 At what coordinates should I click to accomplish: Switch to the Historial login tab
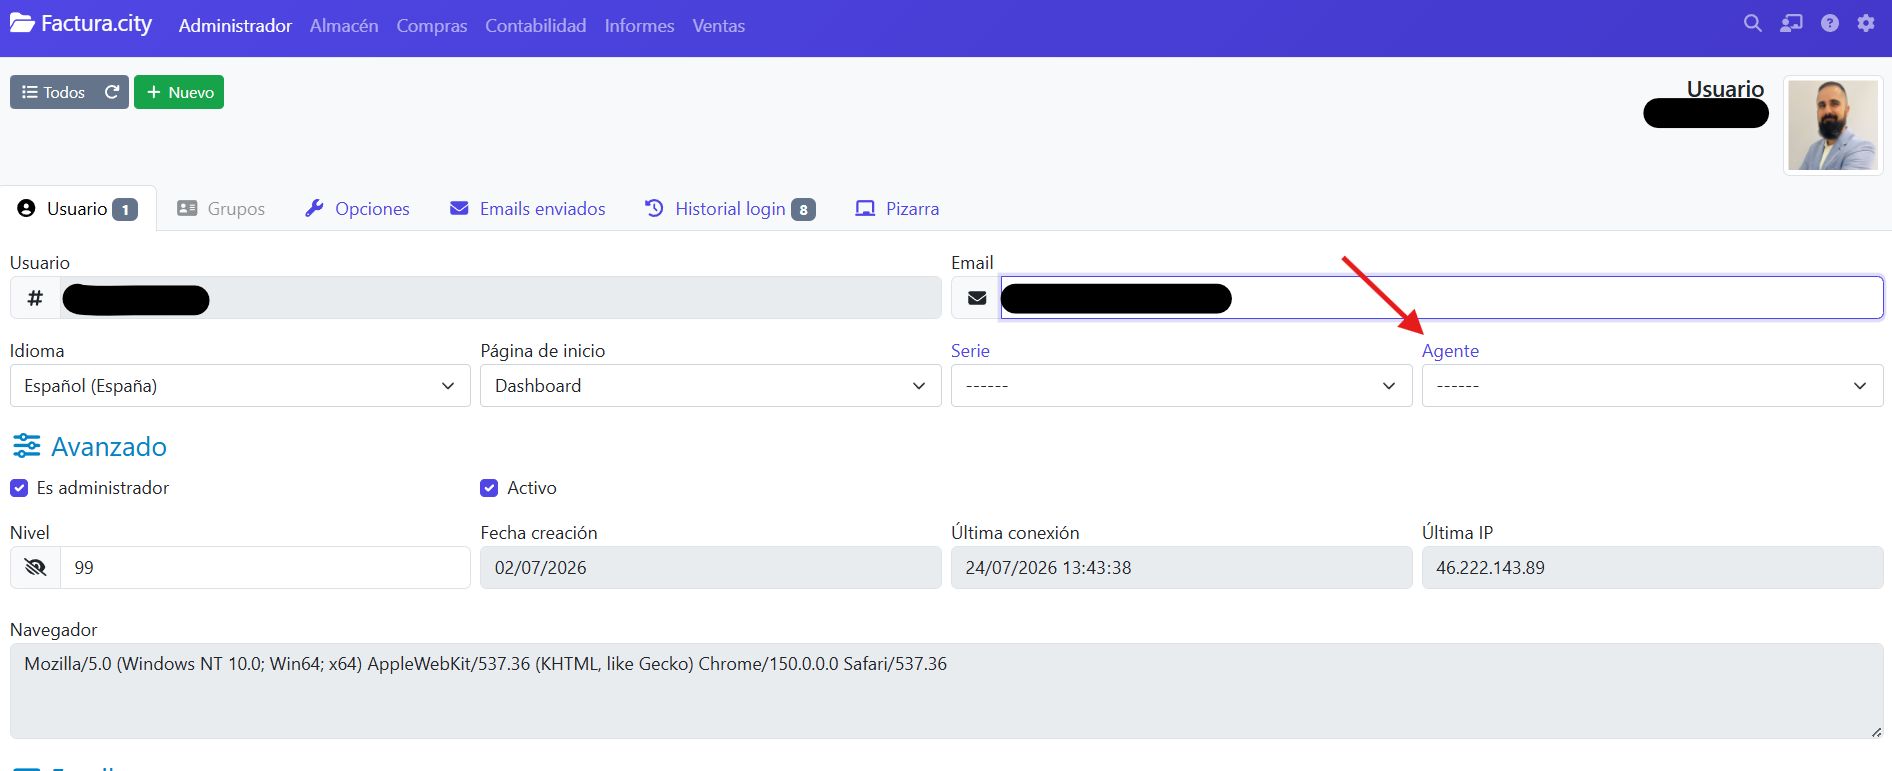pos(730,209)
